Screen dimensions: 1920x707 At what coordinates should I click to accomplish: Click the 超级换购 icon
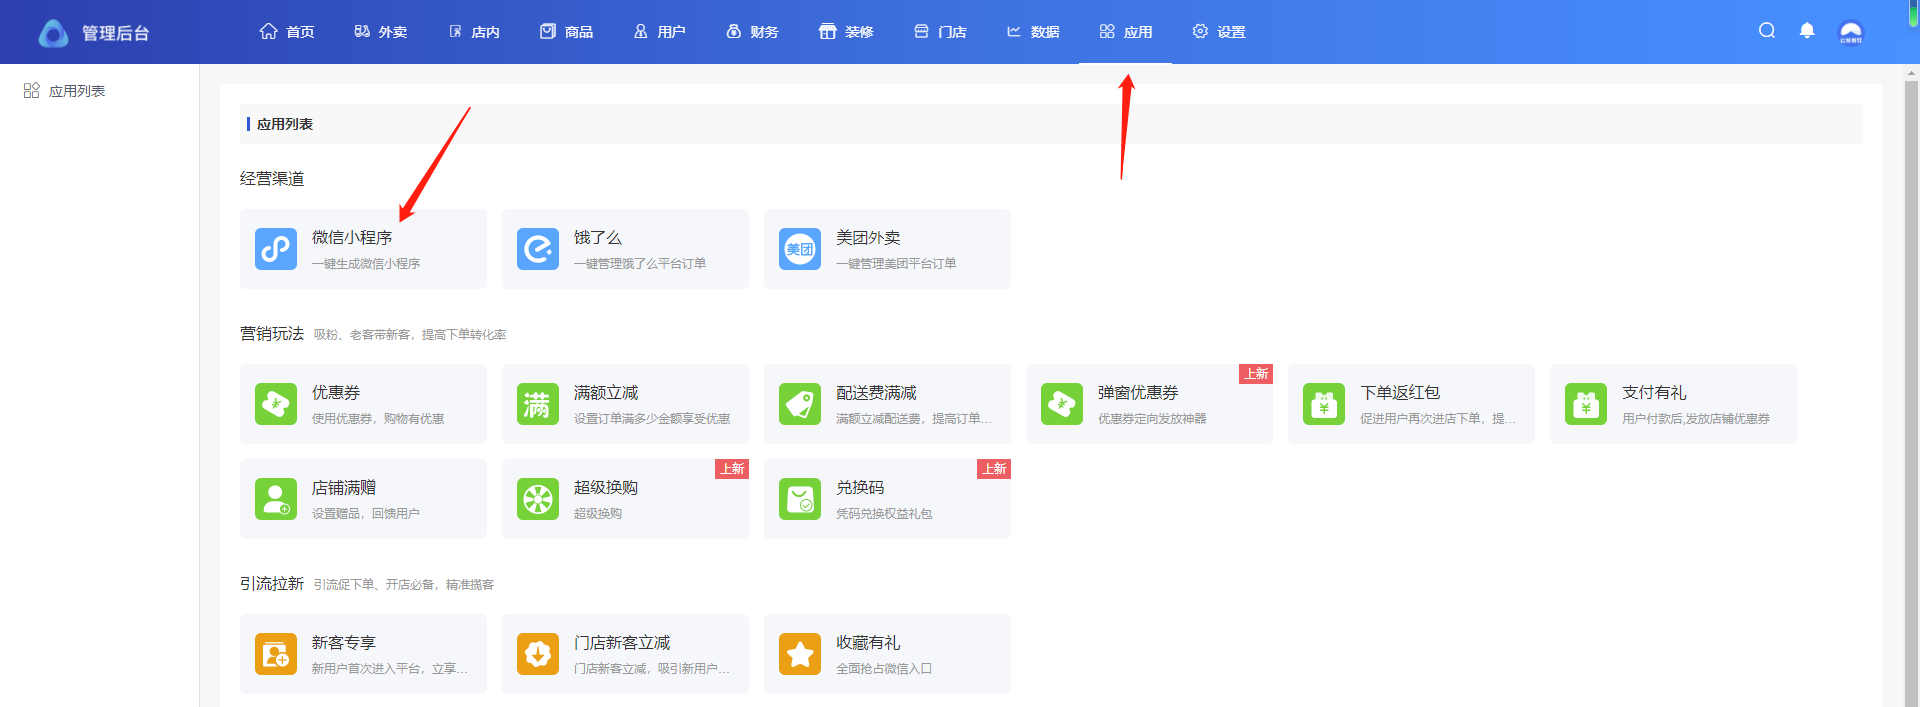[538, 499]
